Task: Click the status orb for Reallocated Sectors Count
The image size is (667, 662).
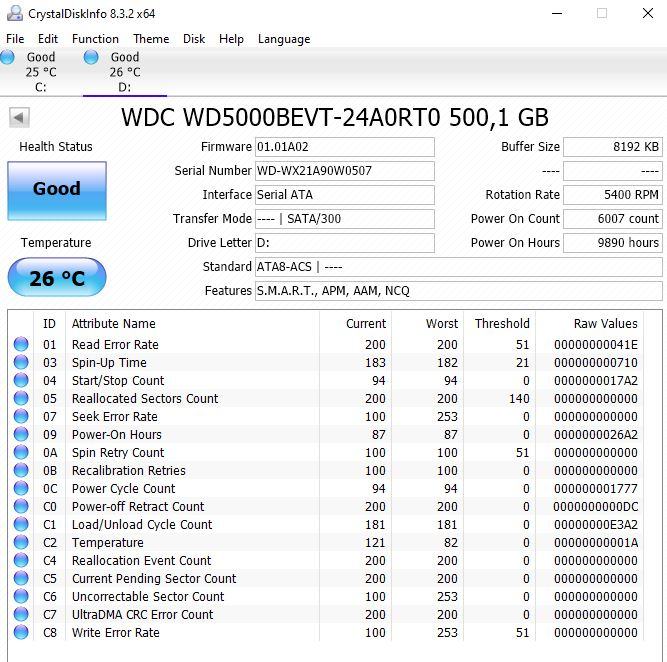Action: tap(21, 399)
